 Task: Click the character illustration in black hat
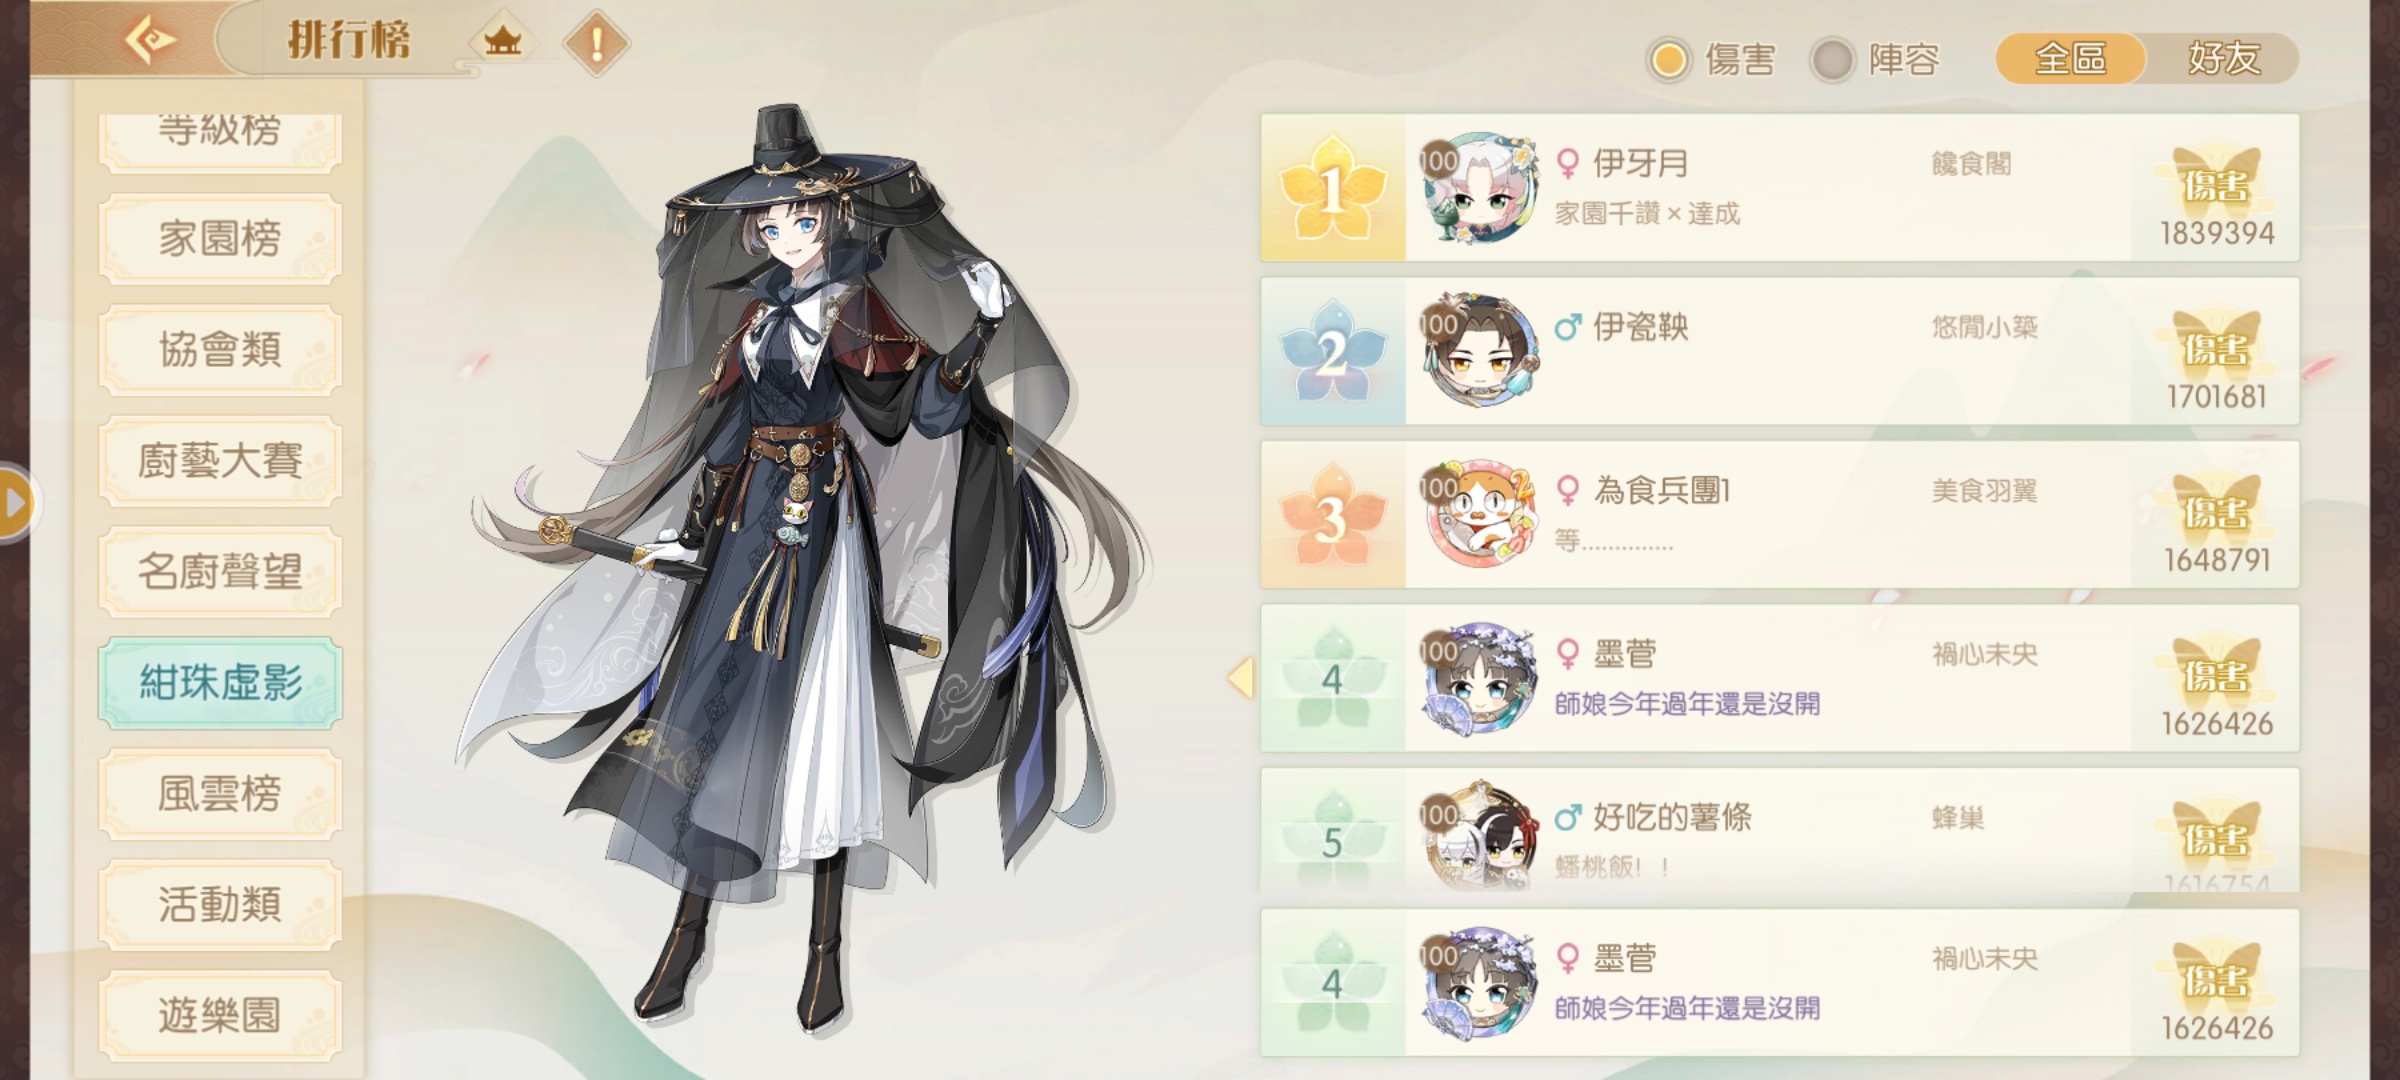(800, 570)
